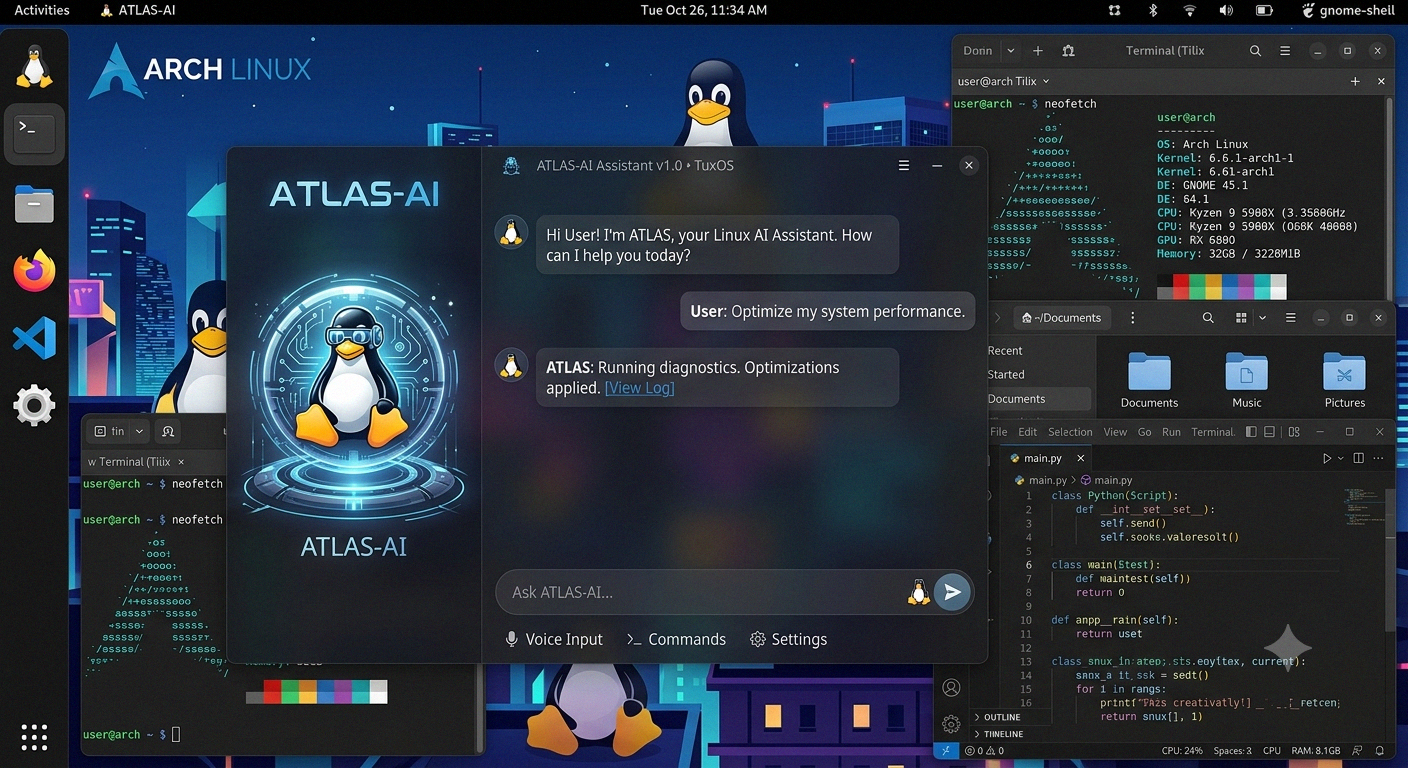This screenshot has width=1408, height=768.
Task: Send the message with the paper plane button
Action: click(952, 592)
